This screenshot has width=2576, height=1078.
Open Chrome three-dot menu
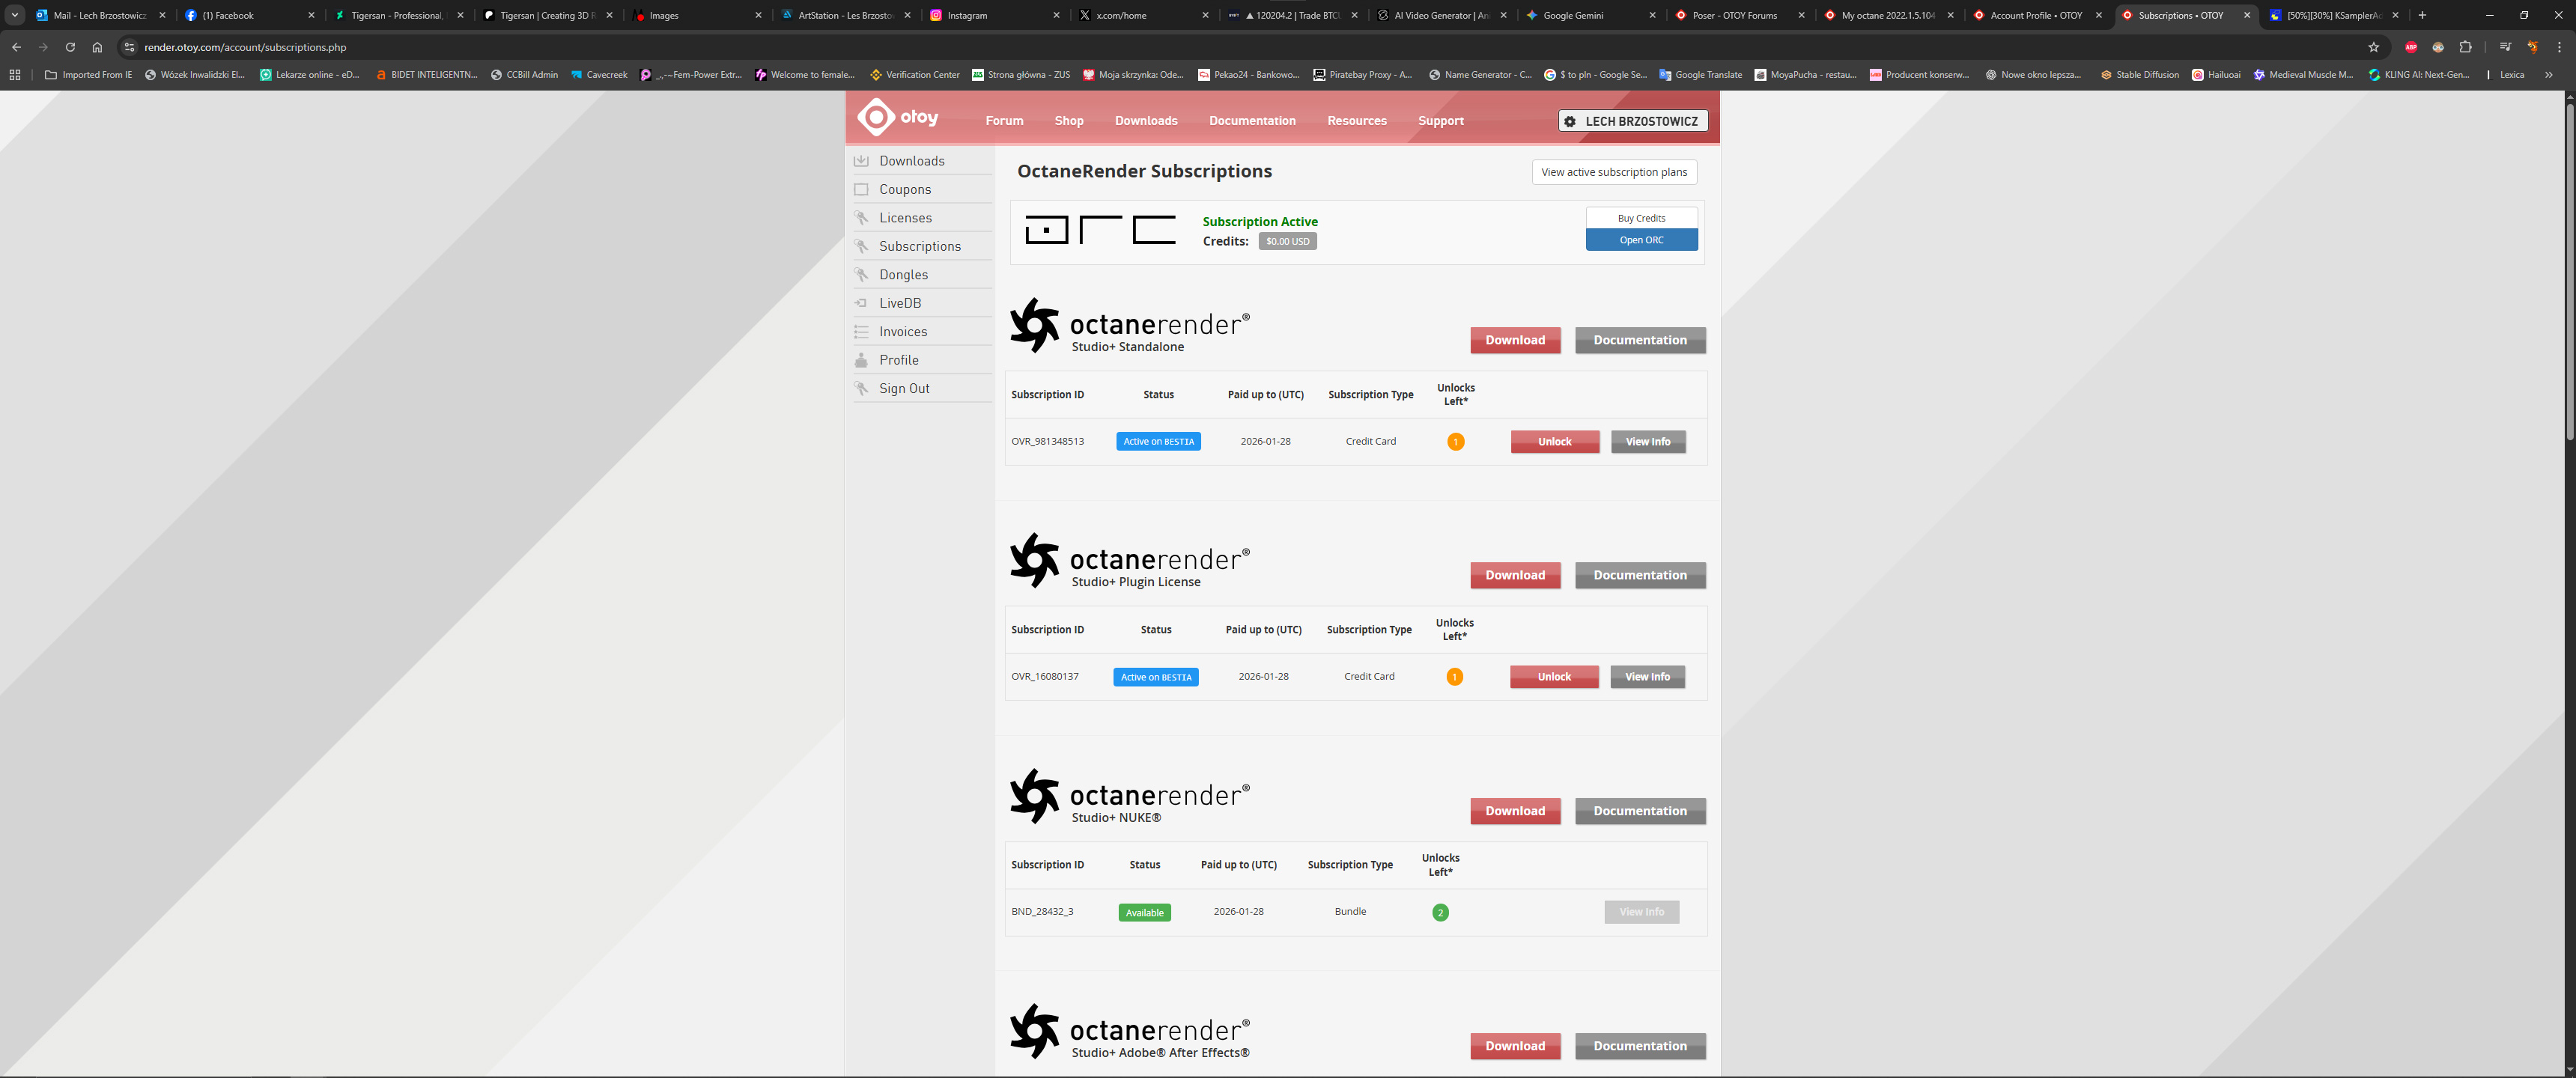point(2559,47)
